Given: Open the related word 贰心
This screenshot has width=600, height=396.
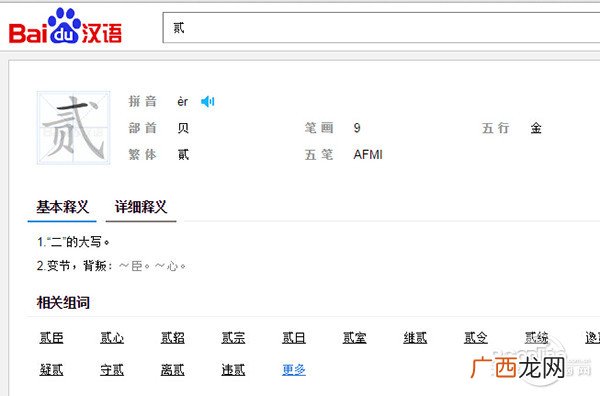Looking at the screenshot, I should click(112, 338).
